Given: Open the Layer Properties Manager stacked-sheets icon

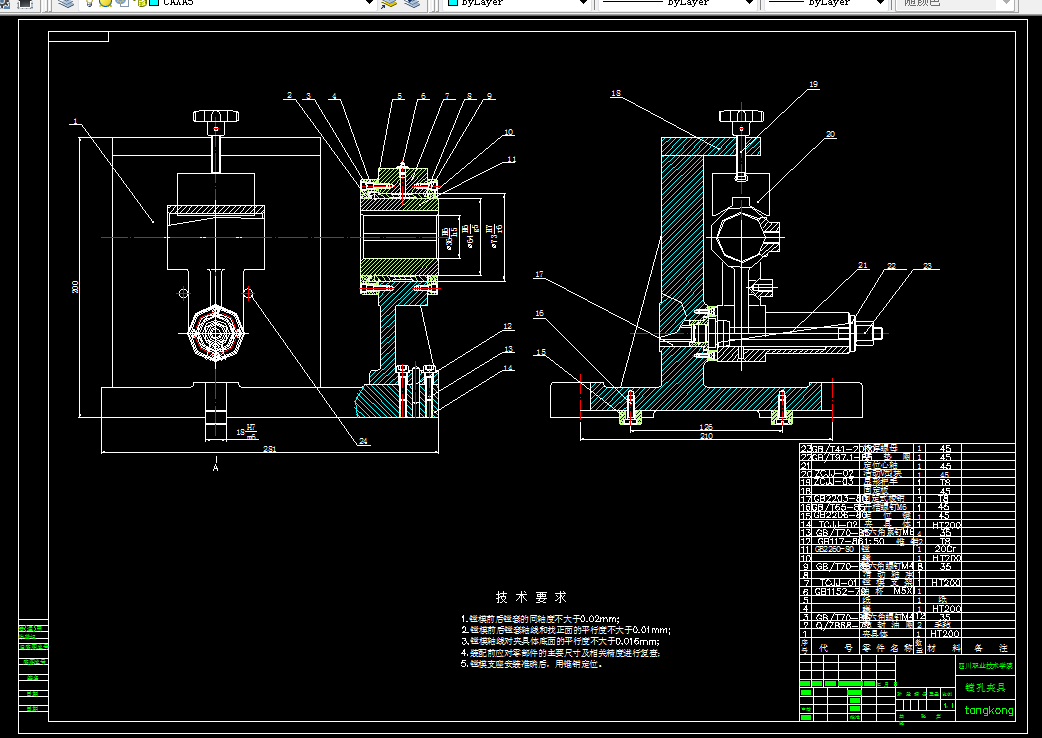Looking at the screenshot, I should point(66,3).
